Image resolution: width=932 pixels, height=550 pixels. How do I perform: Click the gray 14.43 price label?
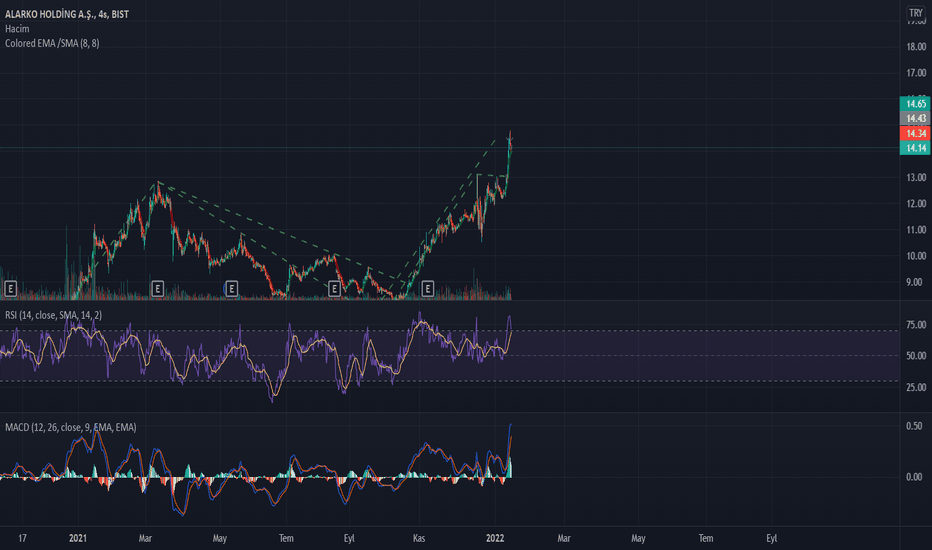click(x=915, y=118)
